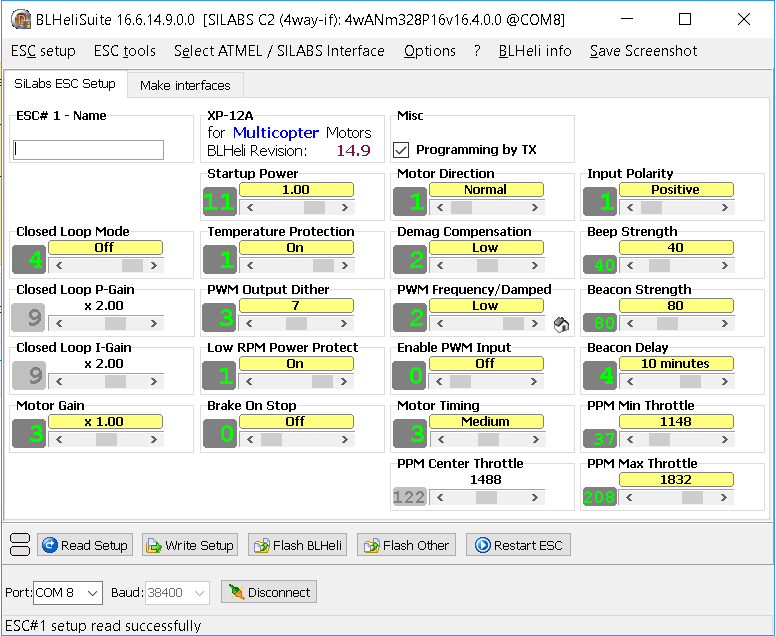Image resolution: width=776 pixels, height=636 pixels.
Task: Click Input Polarity right arrow
Action: point(725,208)
